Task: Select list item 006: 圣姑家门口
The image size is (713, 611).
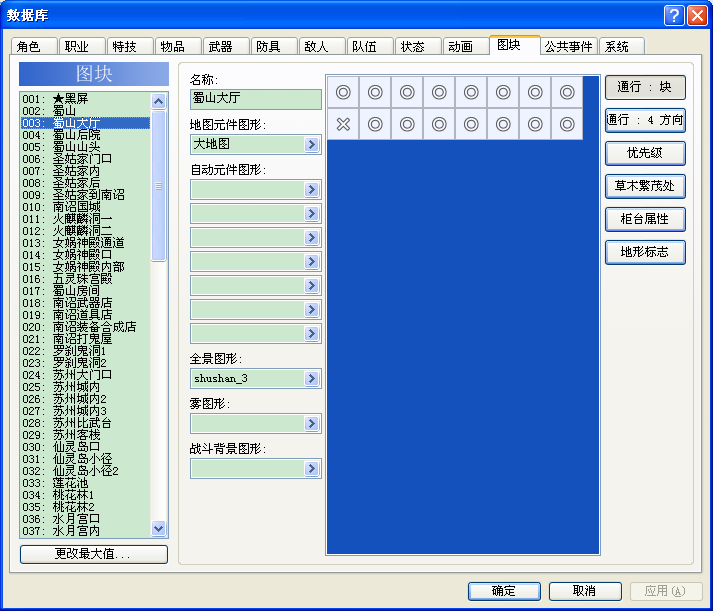Action: click(x=85, y=159)
